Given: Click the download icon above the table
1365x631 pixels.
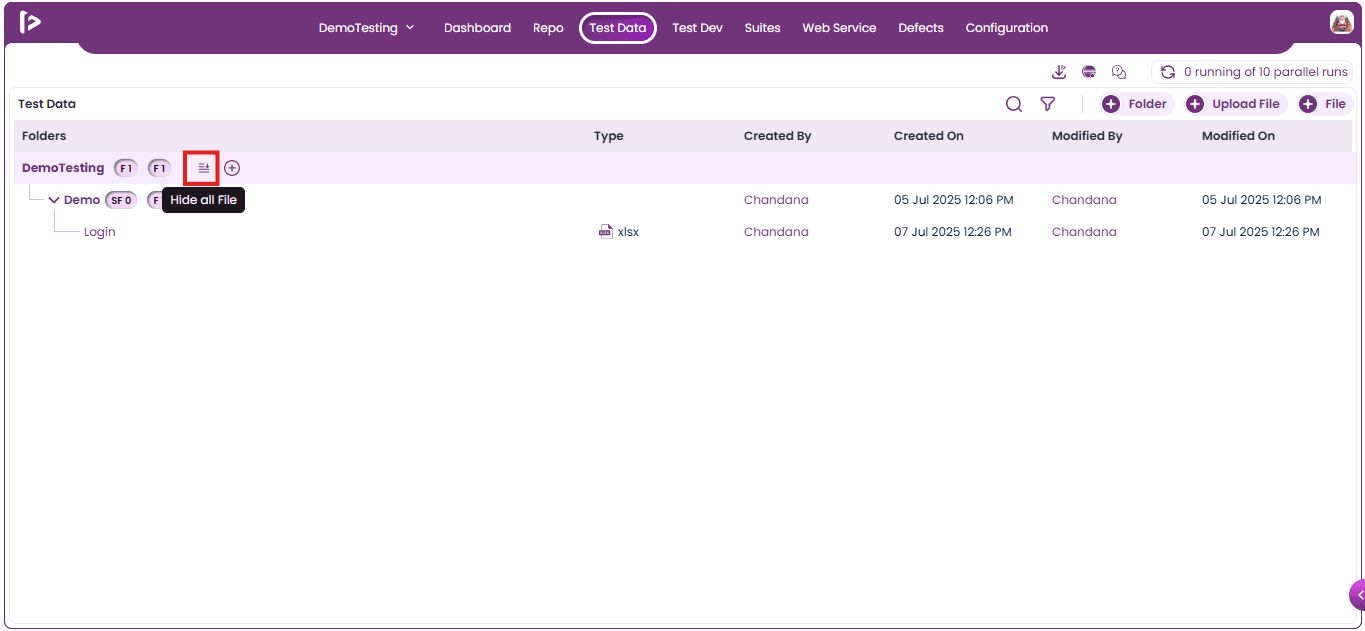Looking at the screenshot, I should (x=1060, y=72).
